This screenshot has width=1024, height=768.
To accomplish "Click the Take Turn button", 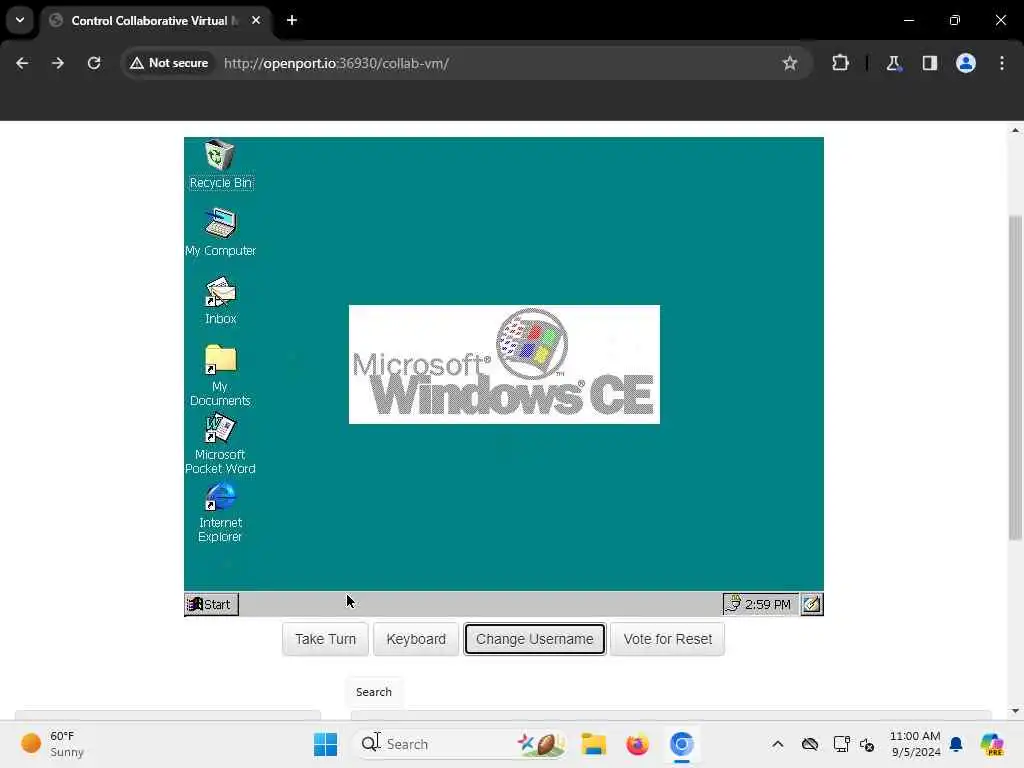I will 325,639.
